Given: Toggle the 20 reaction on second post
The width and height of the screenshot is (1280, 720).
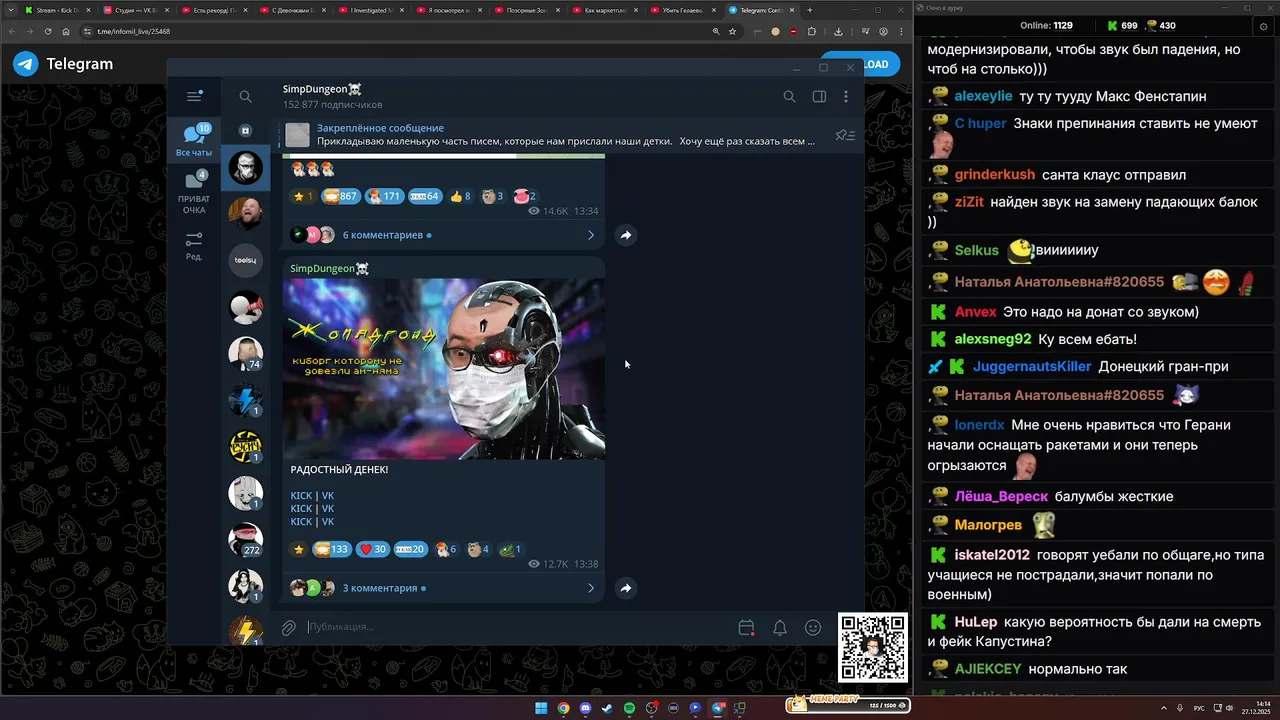Looking at the screenshot, I should pos(411,549).
